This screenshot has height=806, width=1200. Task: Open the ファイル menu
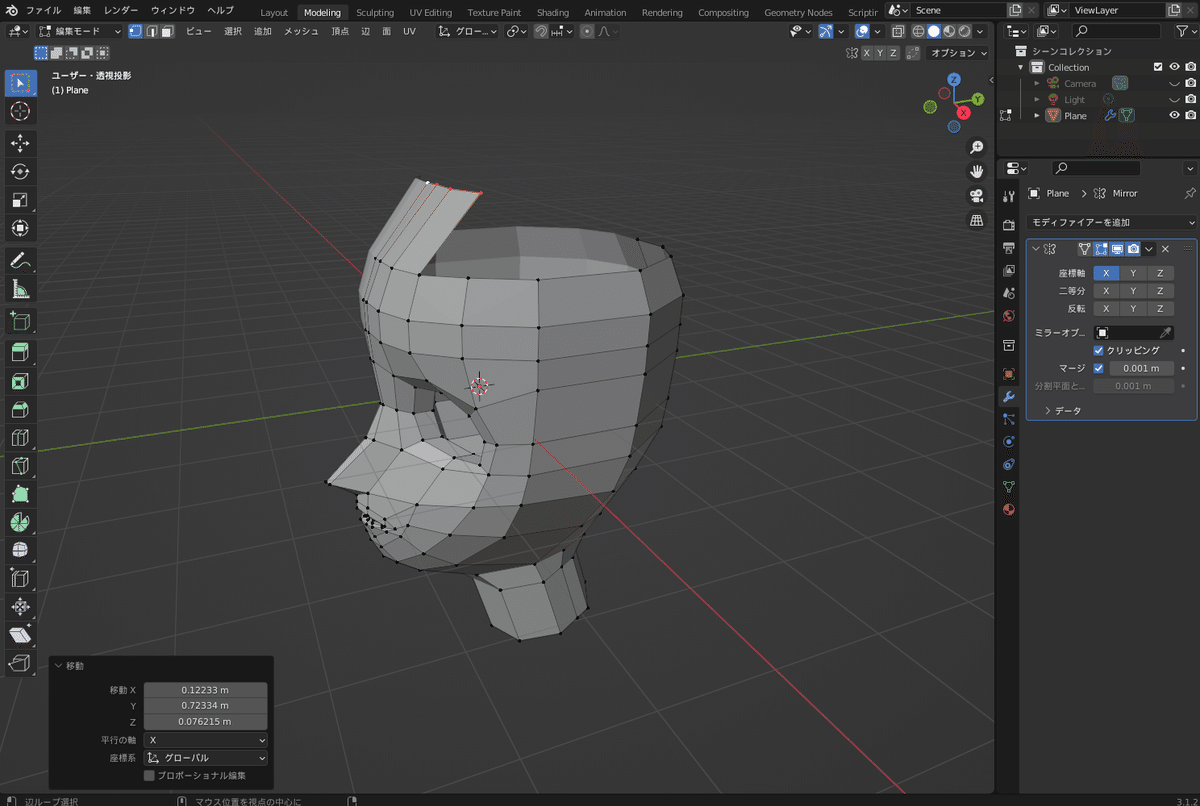(x=43, y=10)
